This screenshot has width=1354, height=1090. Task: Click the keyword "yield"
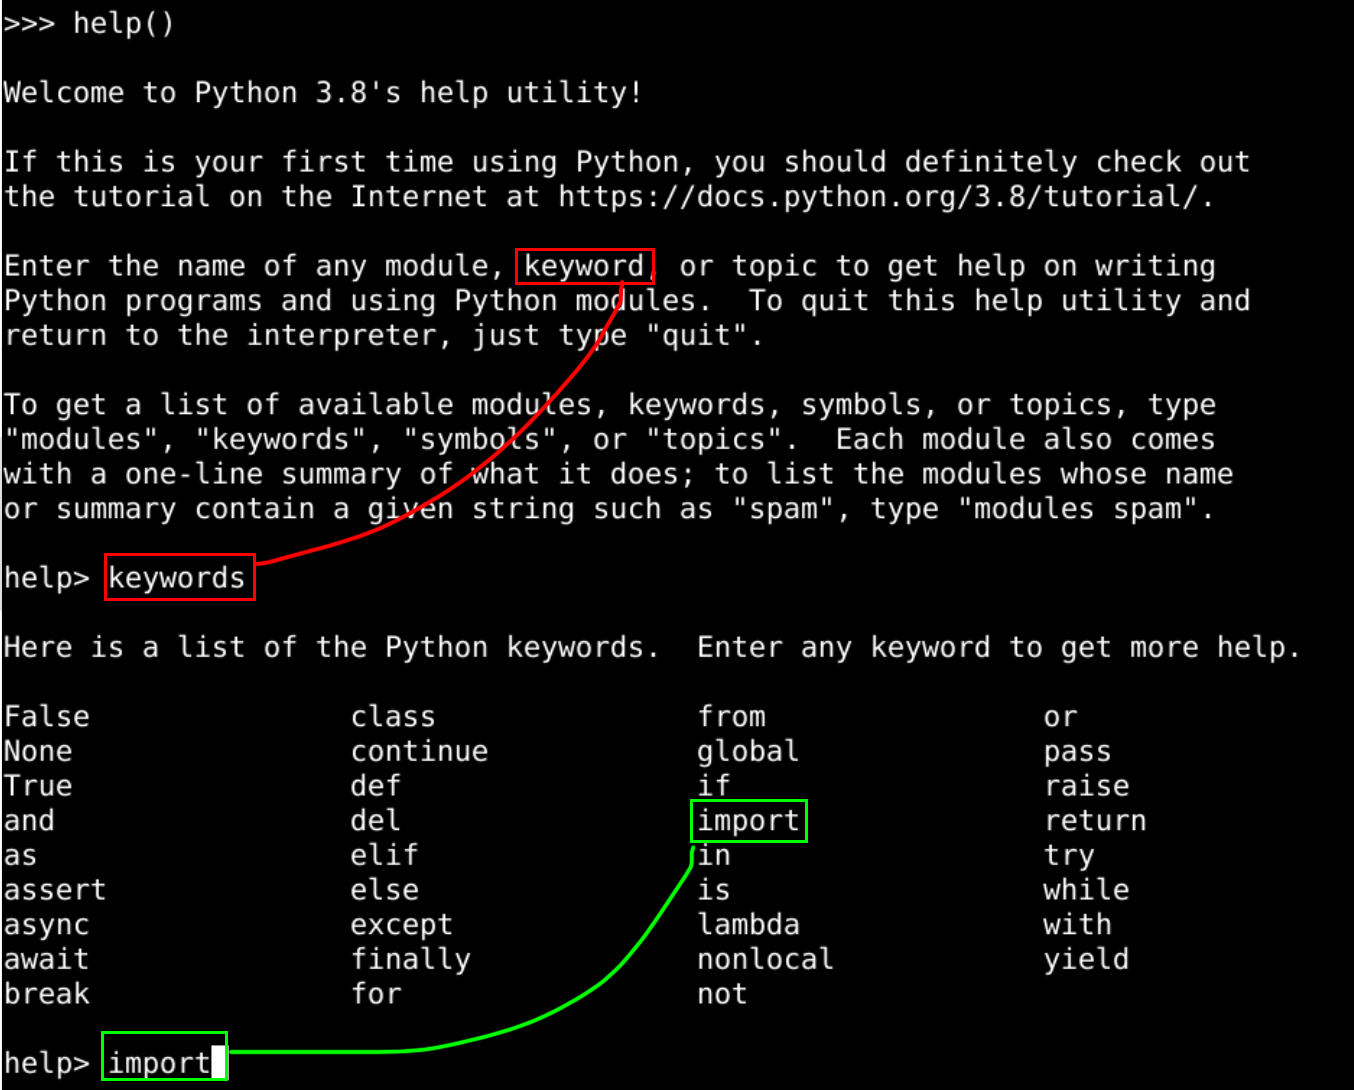[x=1087, y=960]
